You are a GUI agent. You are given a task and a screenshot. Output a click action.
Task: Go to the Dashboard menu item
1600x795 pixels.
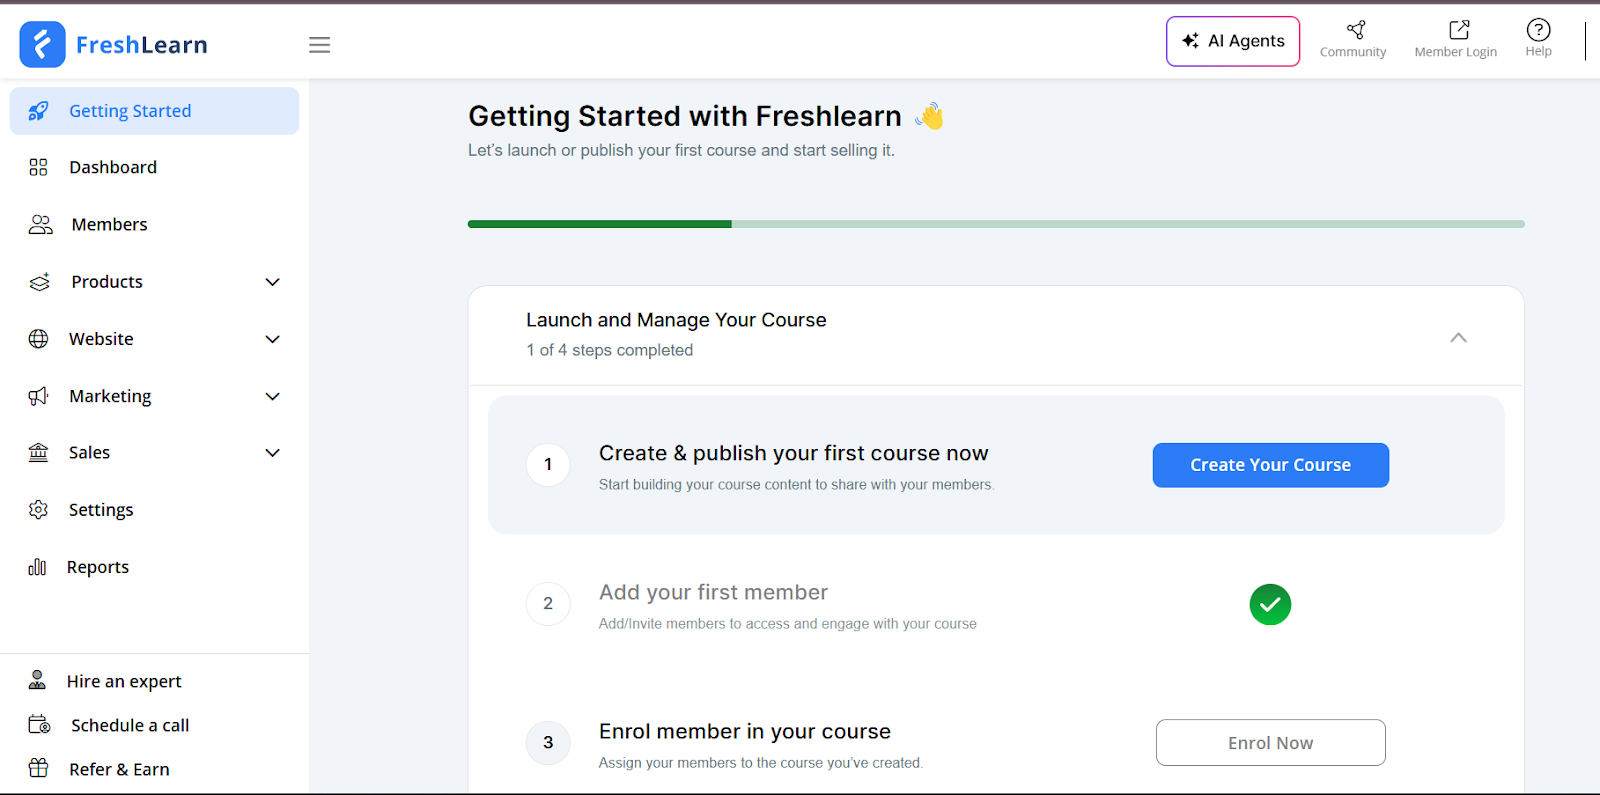pos(113,167)
